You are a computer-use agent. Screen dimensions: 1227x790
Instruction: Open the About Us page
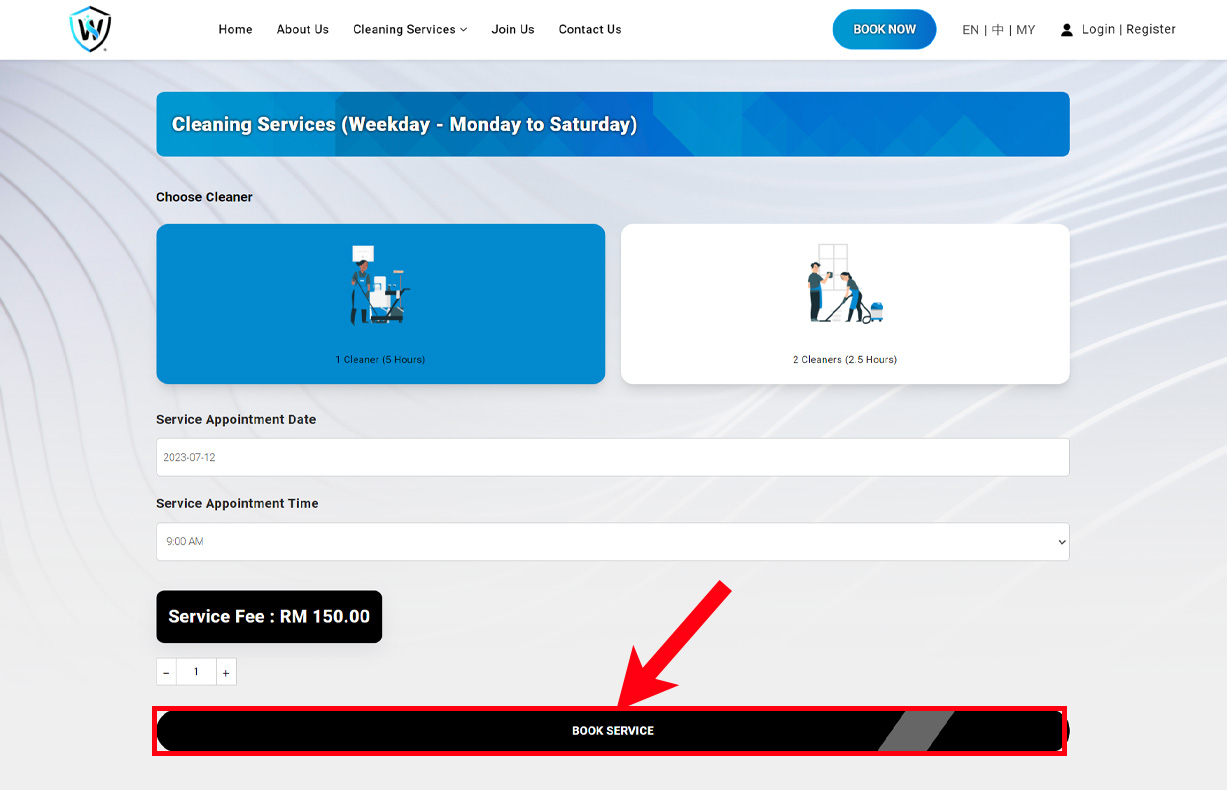click(x=302, y=30)
